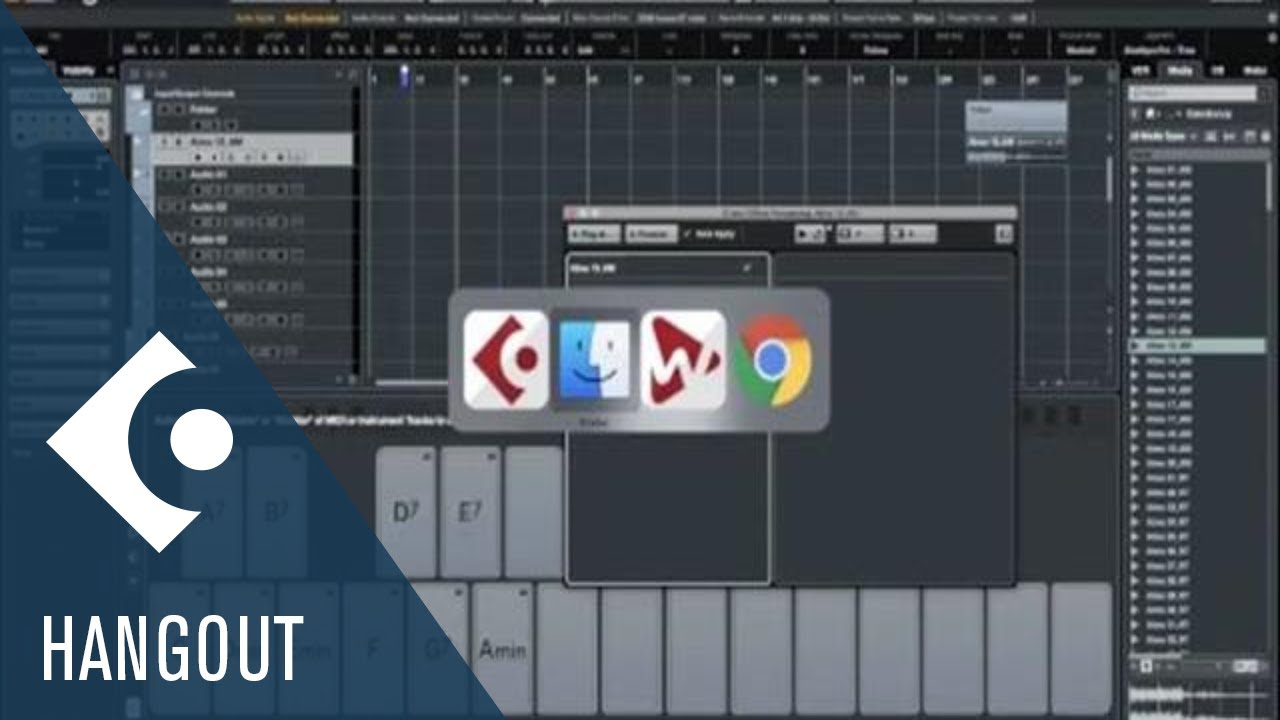The width and height of the screenshot is (1280, 720).
Task: Switch to Cubase in the app switcher
Action: tap(506, 360)
